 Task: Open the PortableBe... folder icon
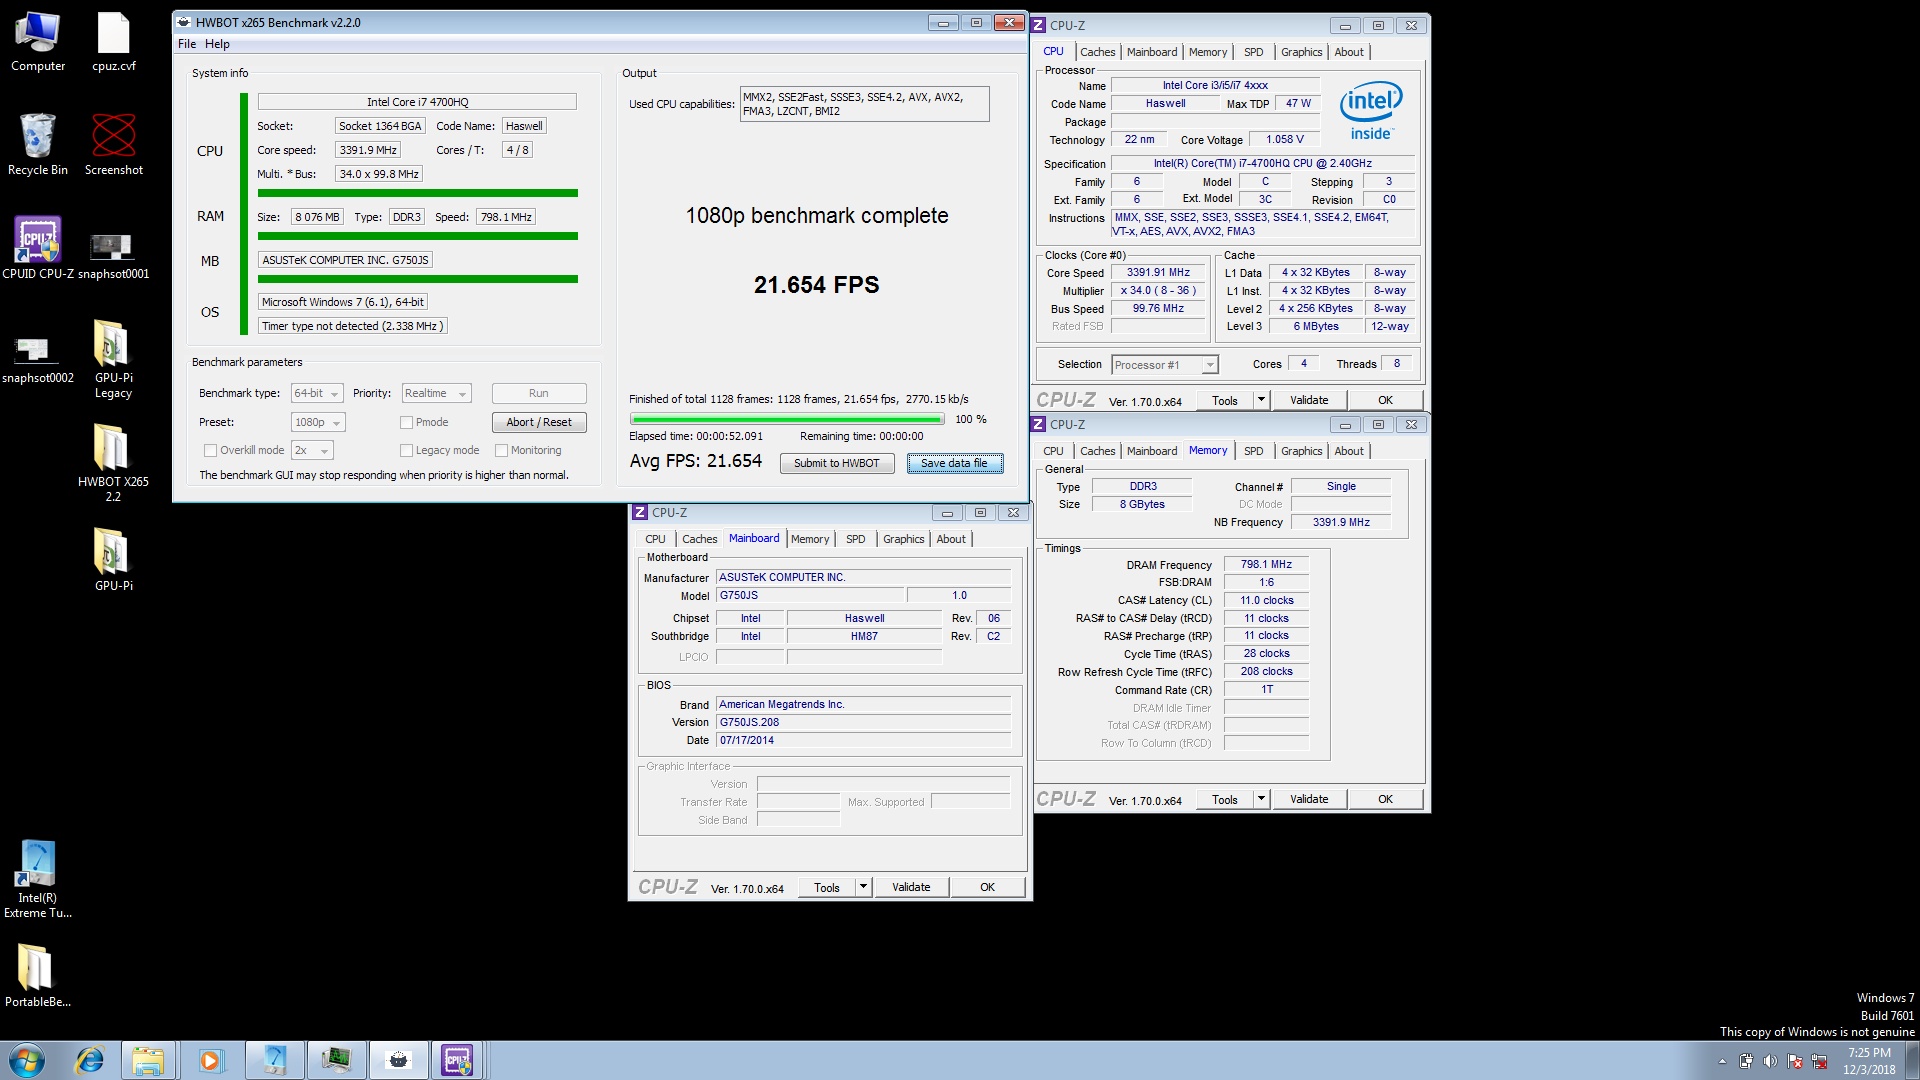click(38, 975)
